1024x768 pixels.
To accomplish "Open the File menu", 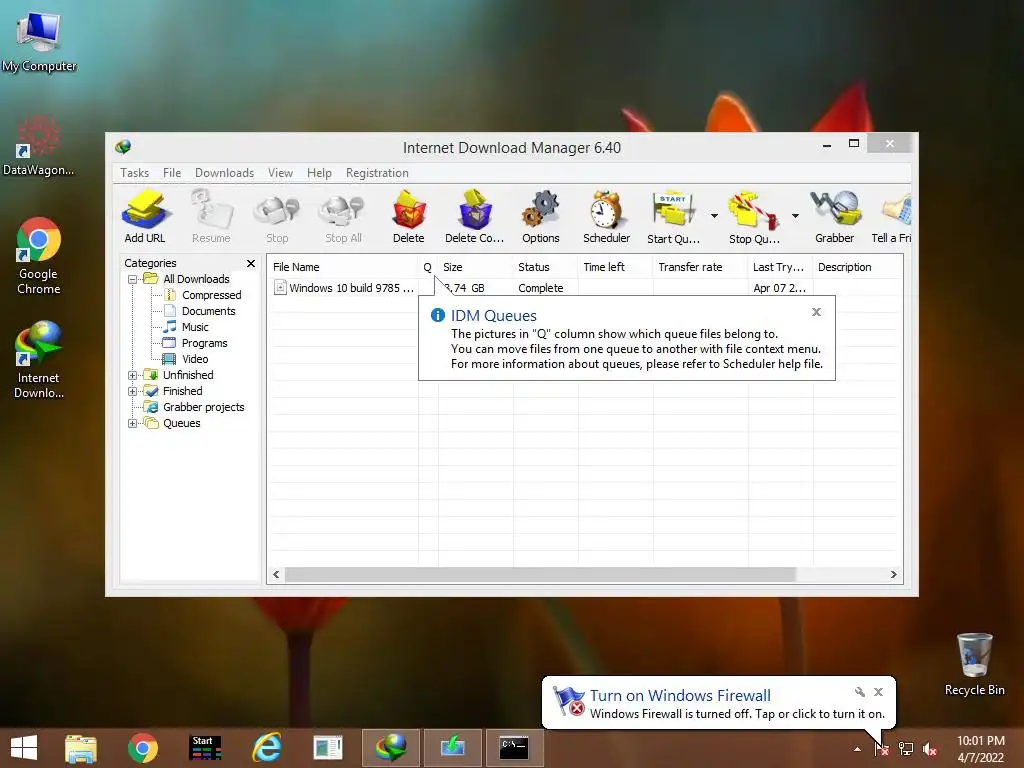I will click(x=172, y=173).
